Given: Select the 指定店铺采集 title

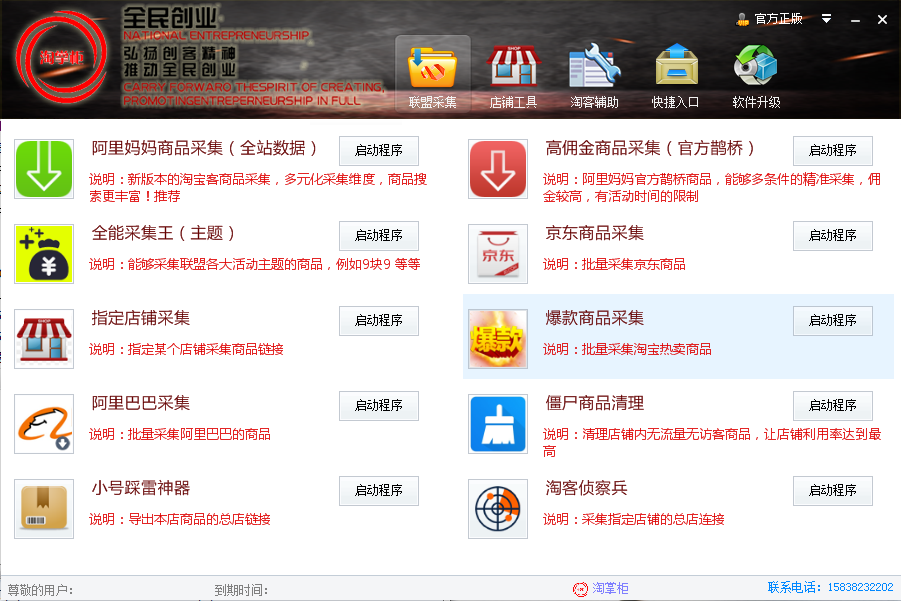Looking at the screenshot, I should (x=140, y=318).
